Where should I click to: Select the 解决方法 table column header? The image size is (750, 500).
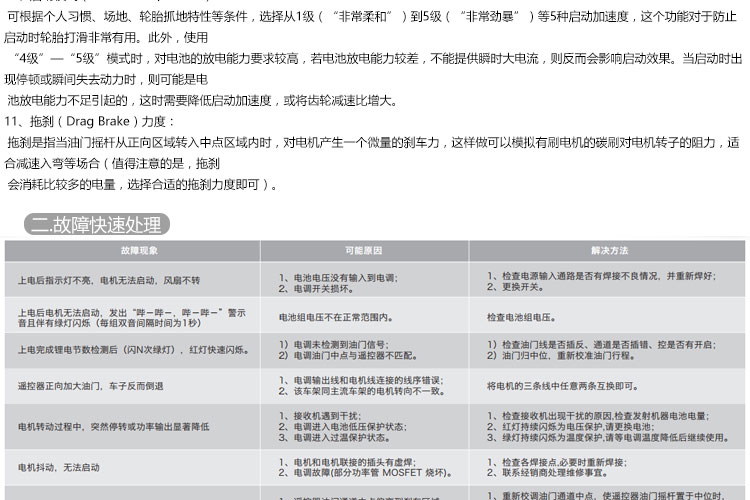[609, 249]
